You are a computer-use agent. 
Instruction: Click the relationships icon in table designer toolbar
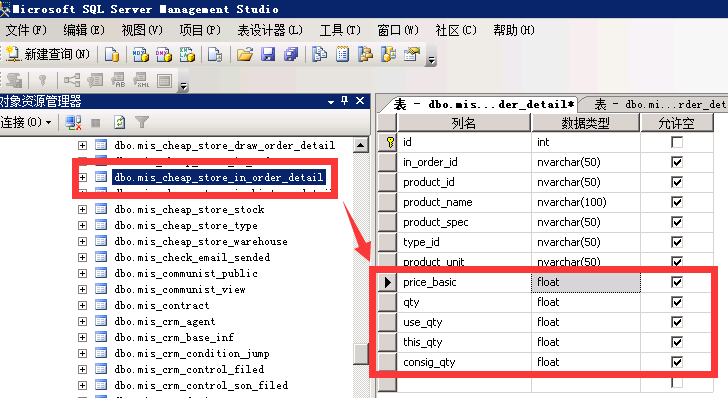click(x=72, y=81)
